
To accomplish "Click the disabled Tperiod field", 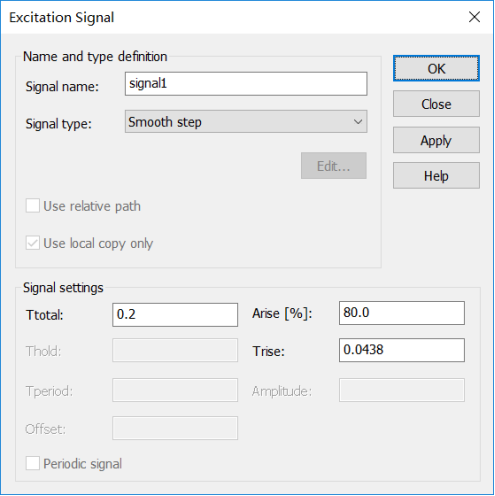I will point(175,390).
